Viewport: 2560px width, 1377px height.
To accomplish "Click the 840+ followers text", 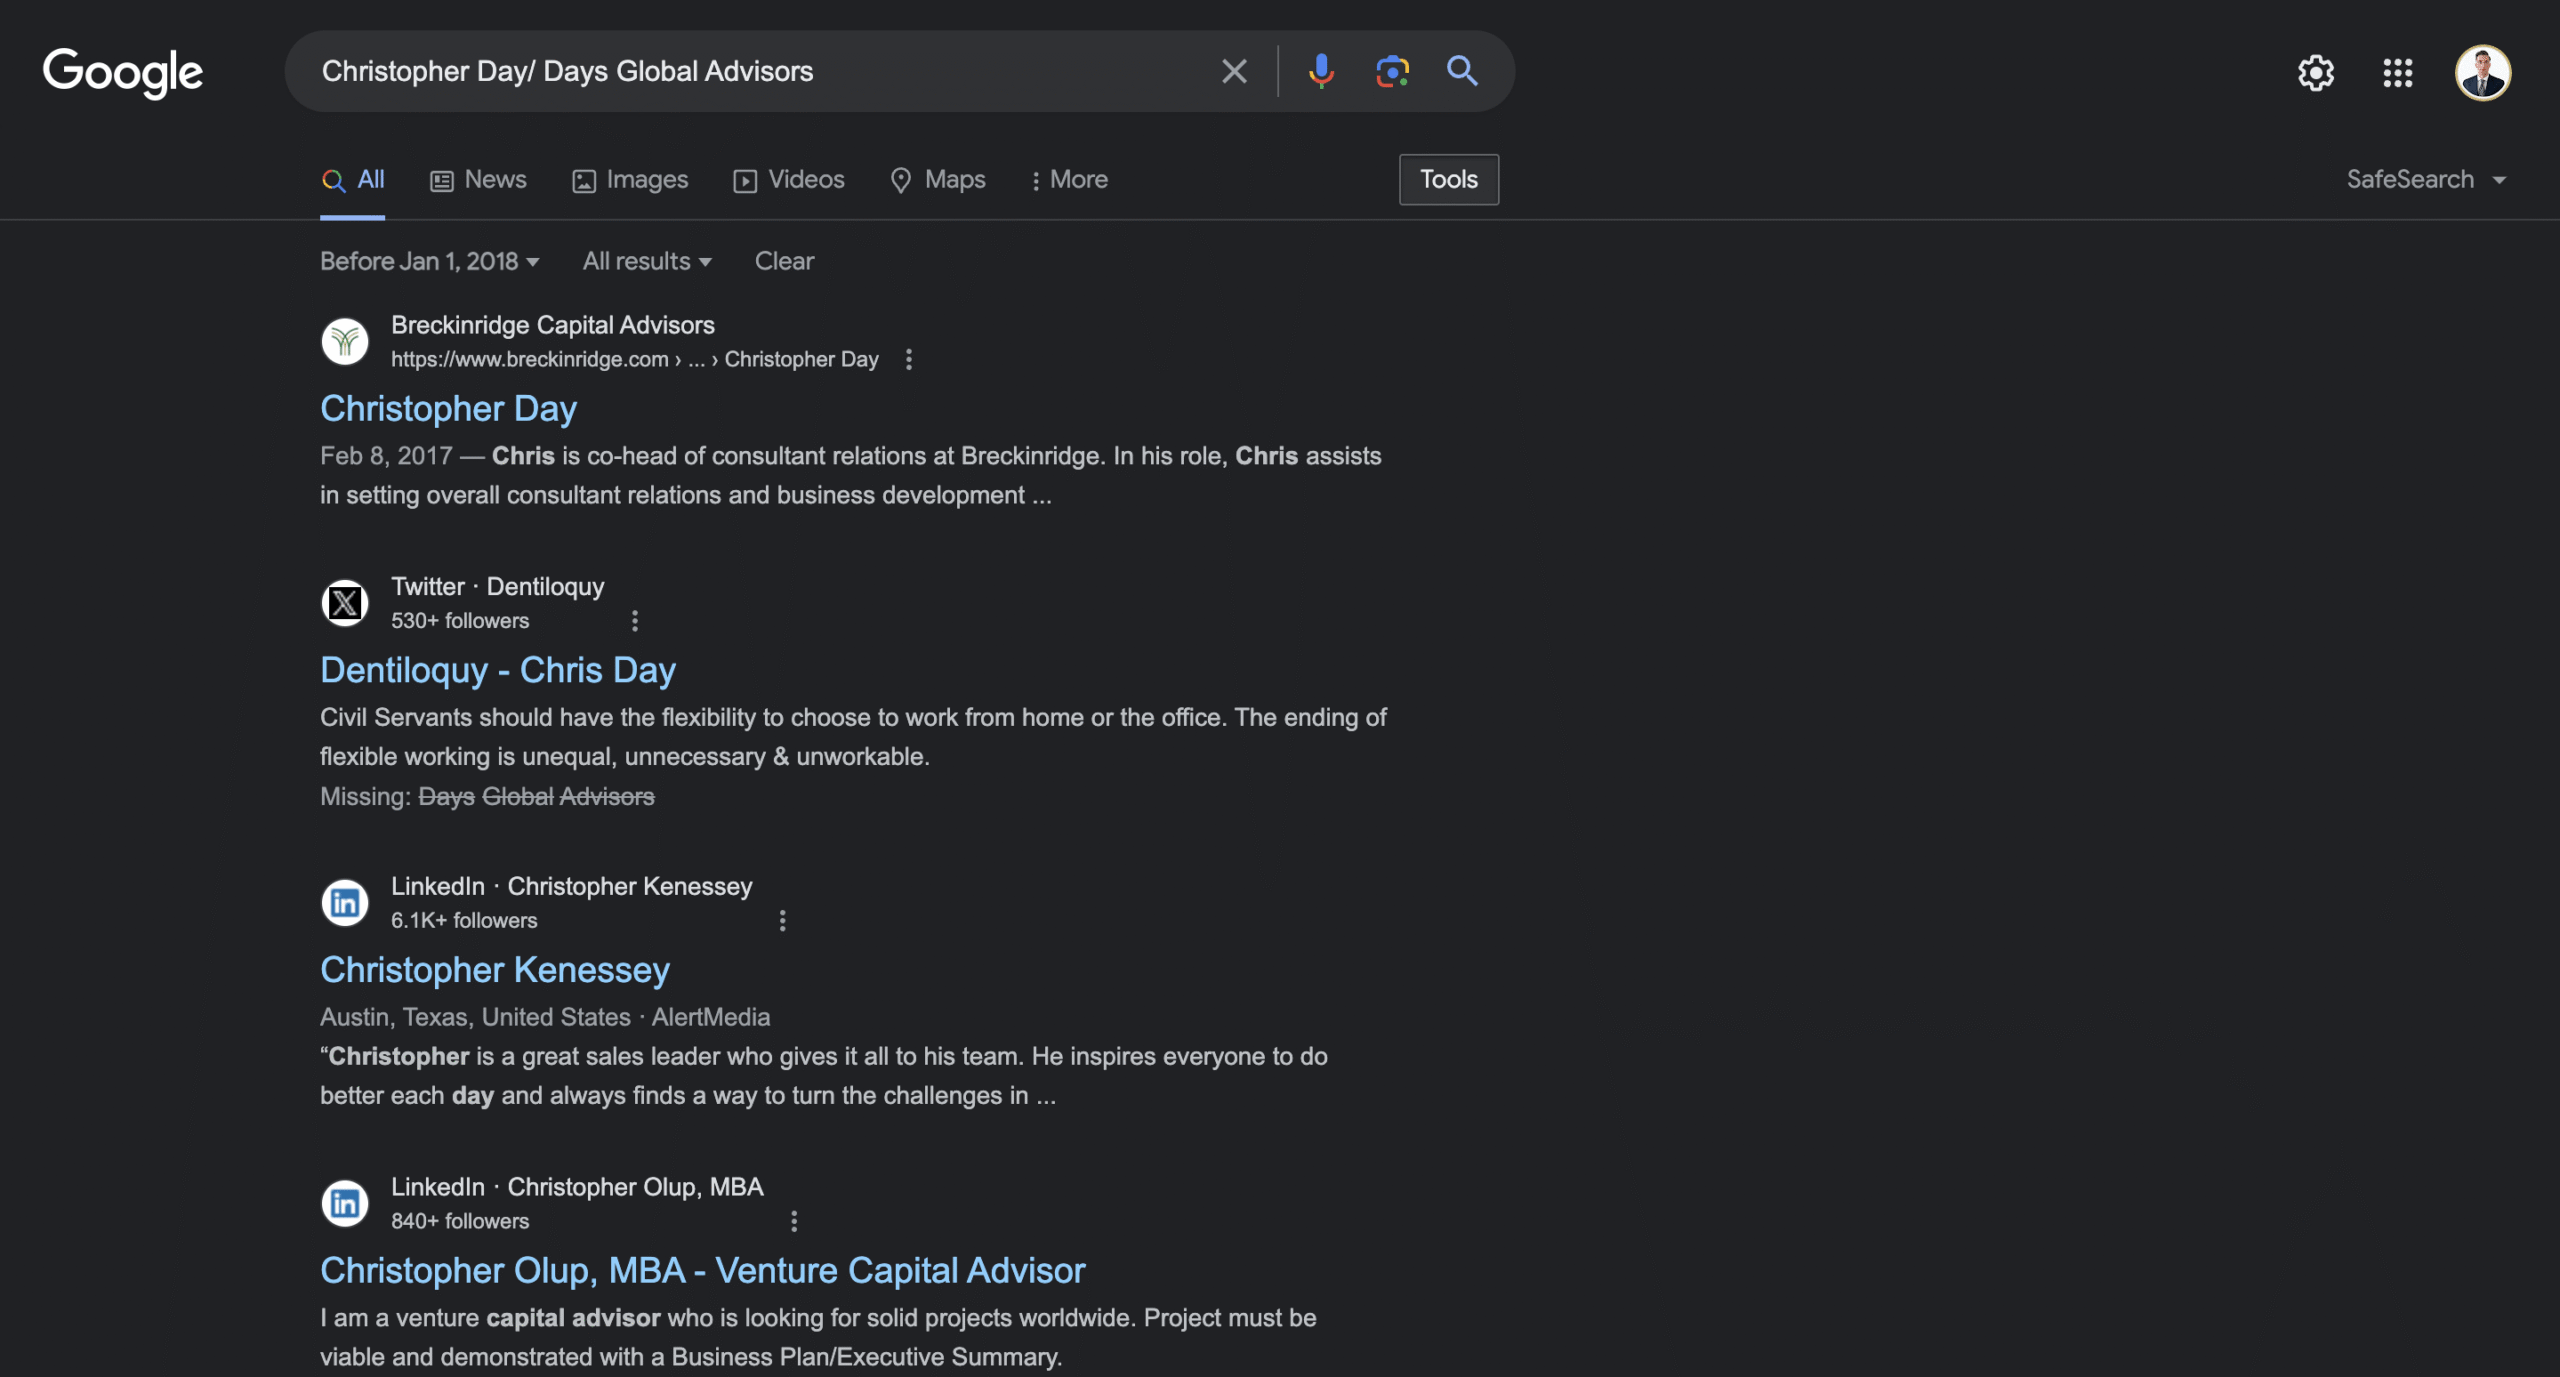I will click(x=460, y=1221).
